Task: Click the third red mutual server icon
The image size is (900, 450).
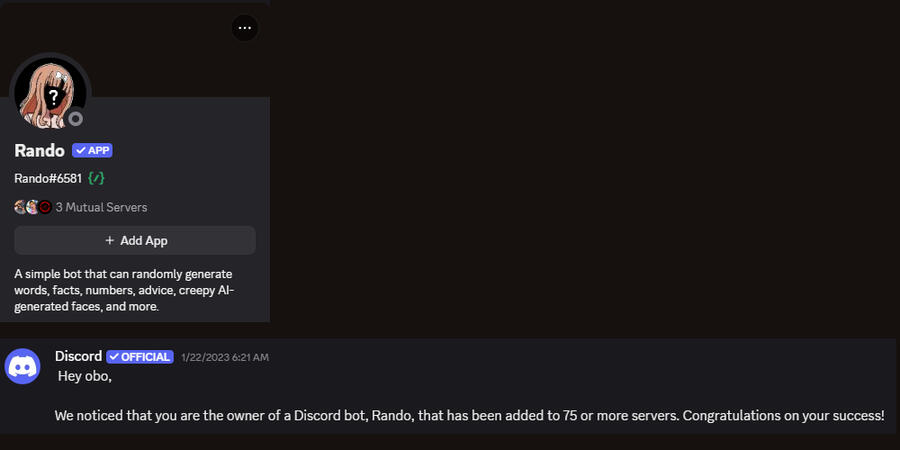Action: coord(44,207)
